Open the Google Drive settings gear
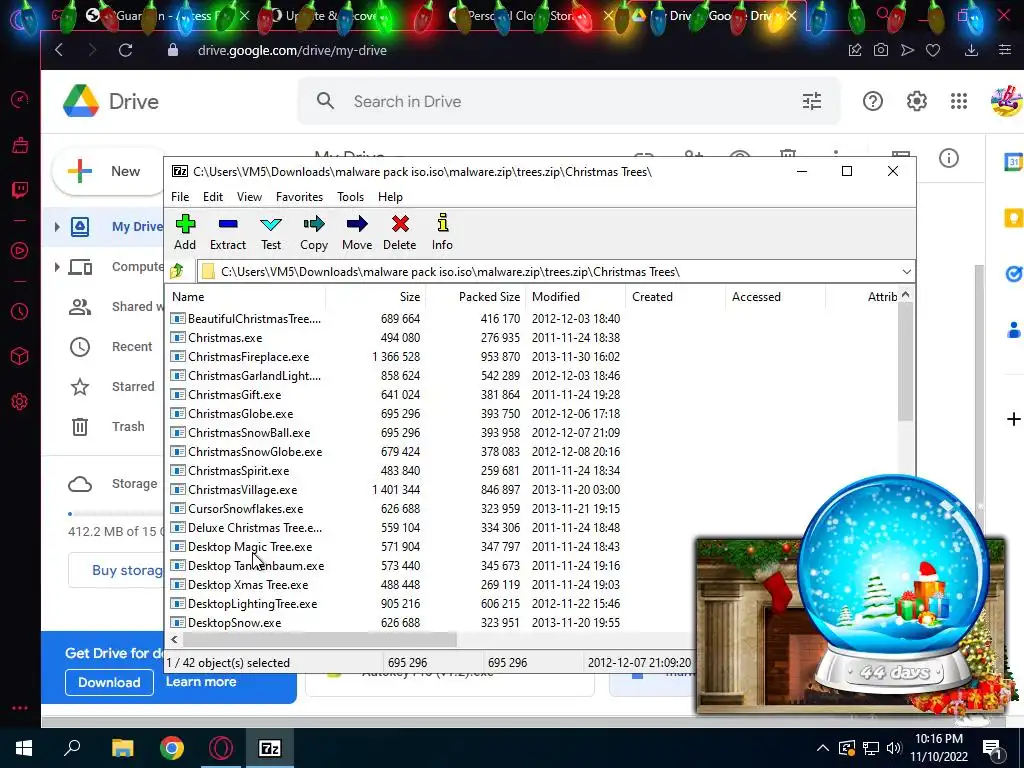This screenshot has width=1024, height=768. [x=916, y=101]
